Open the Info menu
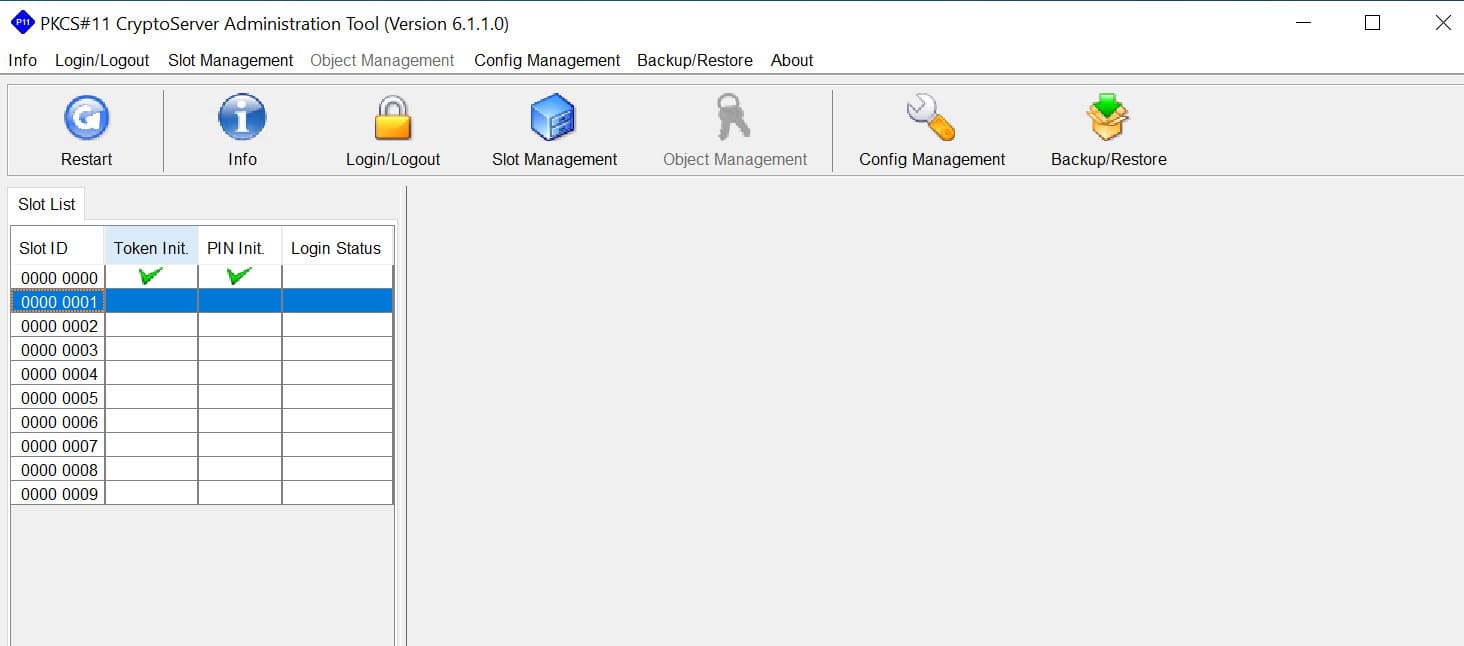 pos(22,60)
